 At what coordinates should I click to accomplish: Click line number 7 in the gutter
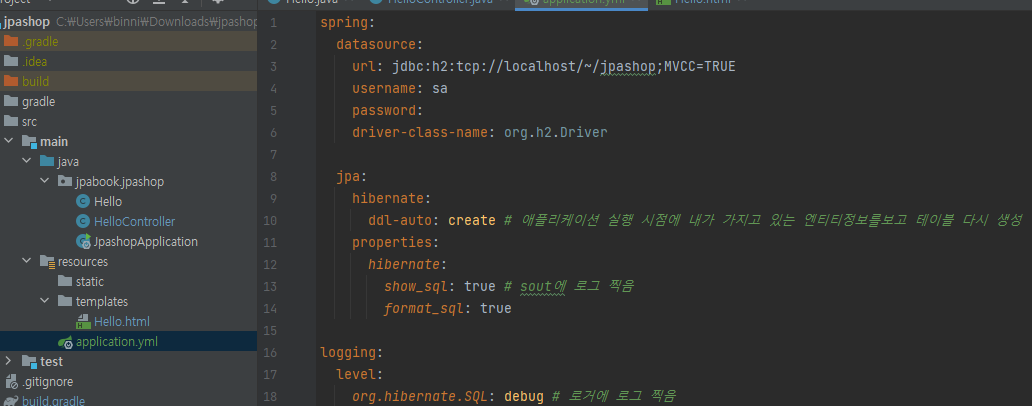pyautogui.click(x=273, y=154)
